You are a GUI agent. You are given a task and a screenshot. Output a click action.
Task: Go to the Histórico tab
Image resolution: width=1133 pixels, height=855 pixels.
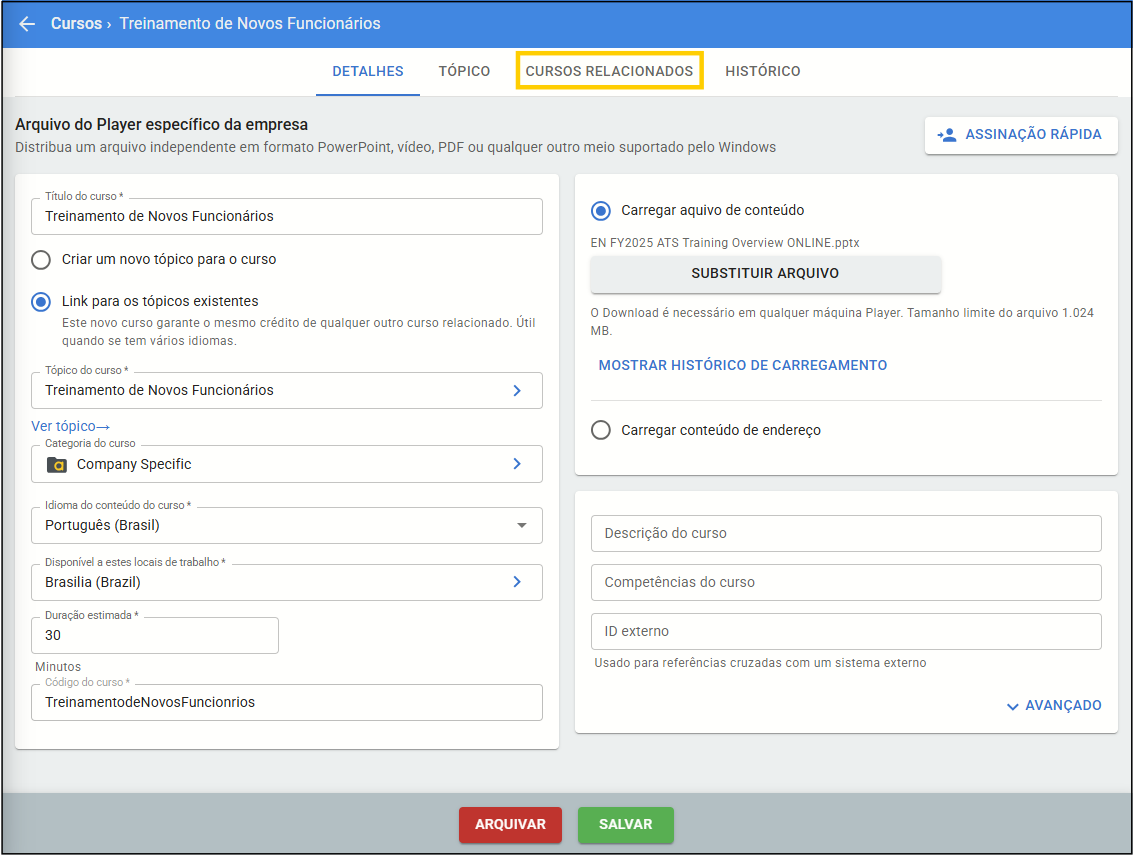pyautogui.click(x=762, y=71)
